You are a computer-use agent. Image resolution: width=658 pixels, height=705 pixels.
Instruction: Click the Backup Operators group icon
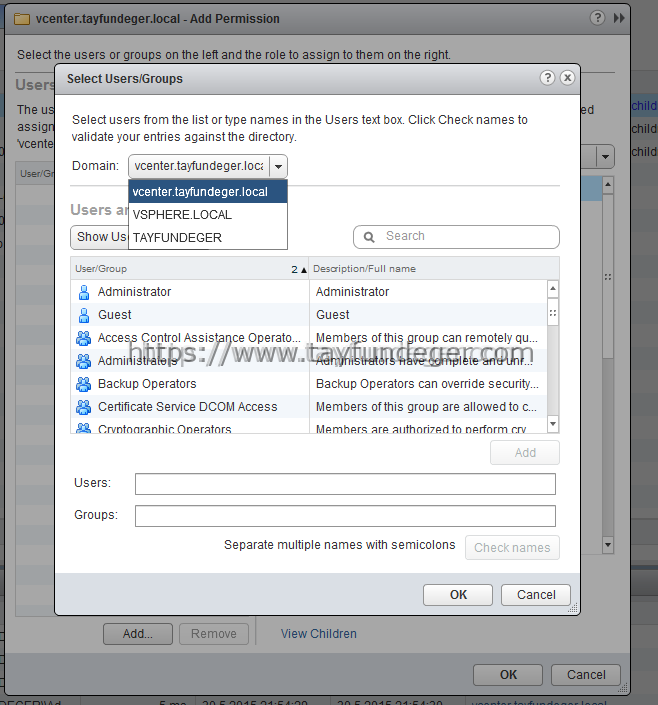click(x=83, y=384)
